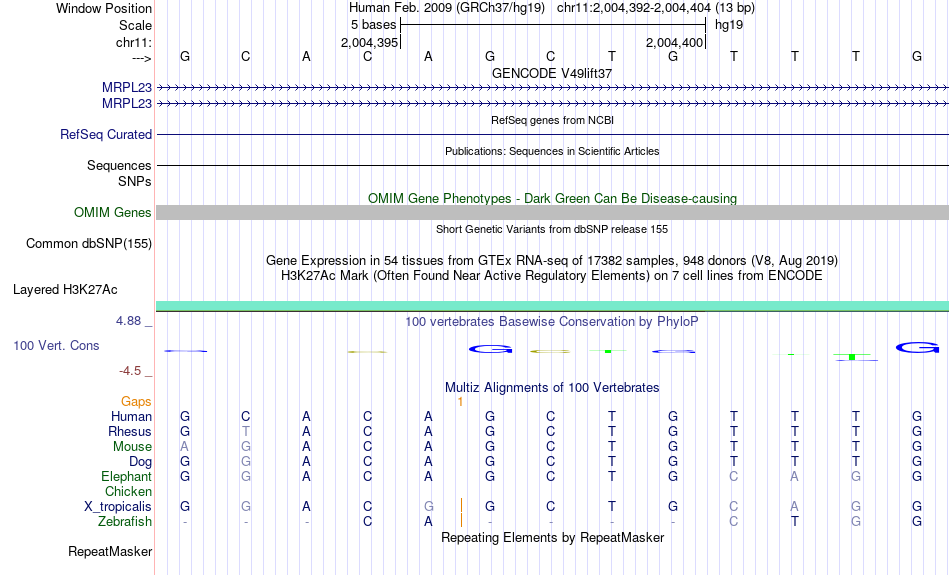Select the Rhesus alignment row label

click(x=130, y=431)
